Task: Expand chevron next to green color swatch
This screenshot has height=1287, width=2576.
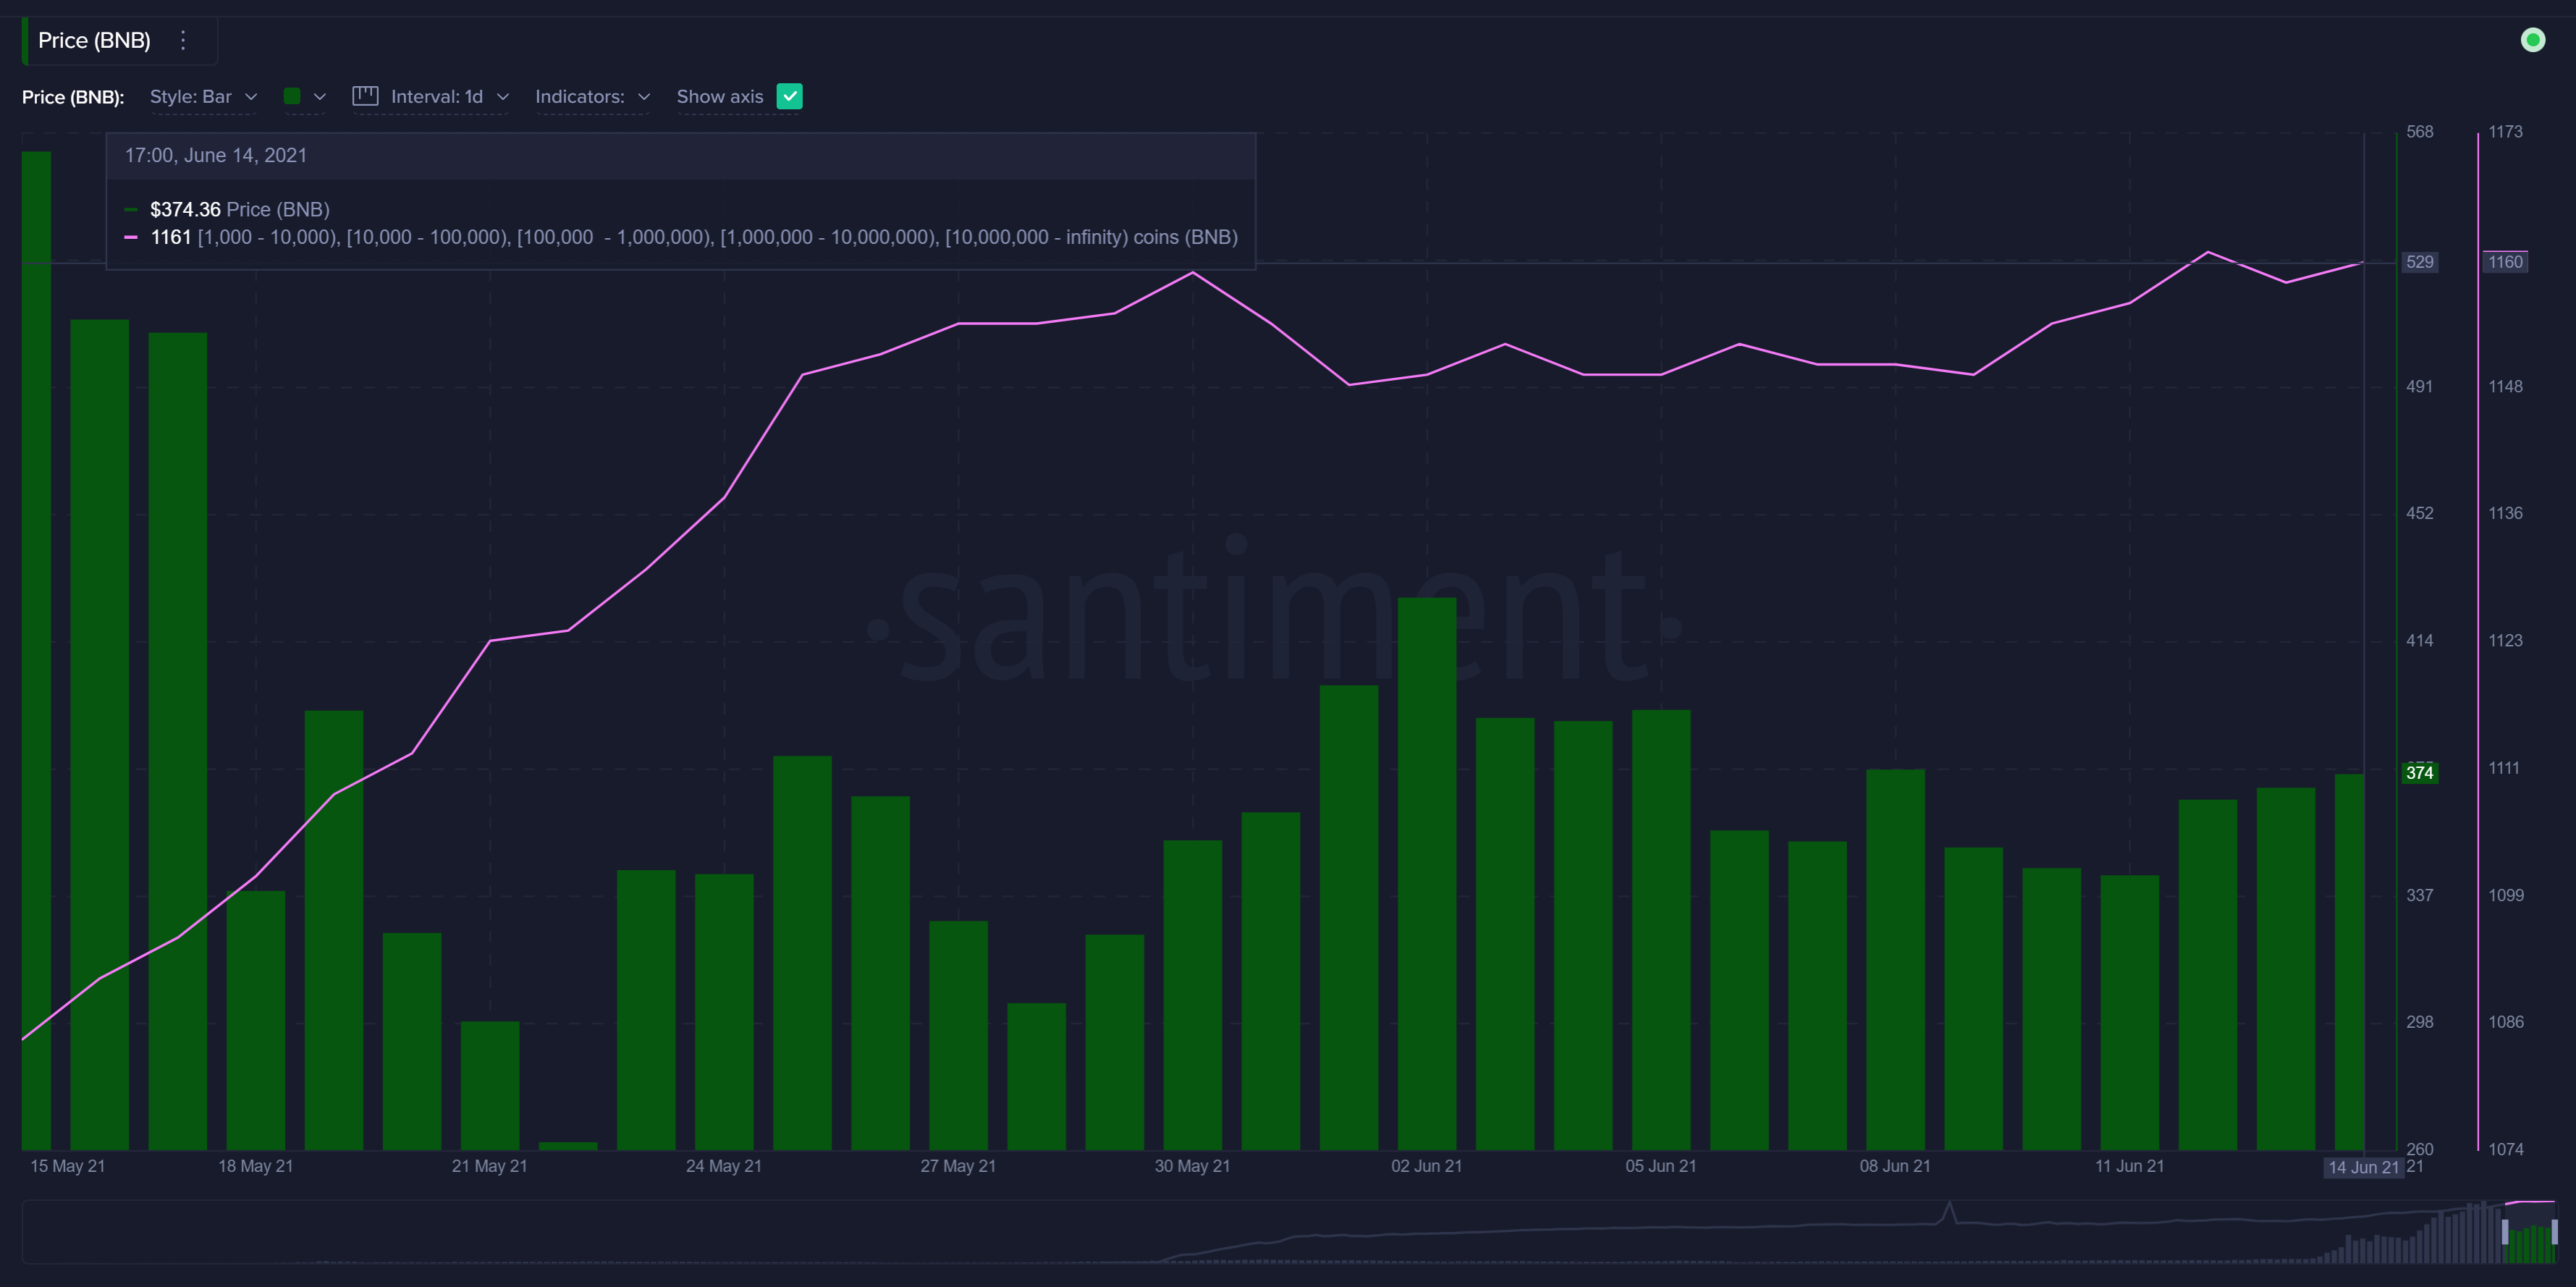Action: point(320,96)
